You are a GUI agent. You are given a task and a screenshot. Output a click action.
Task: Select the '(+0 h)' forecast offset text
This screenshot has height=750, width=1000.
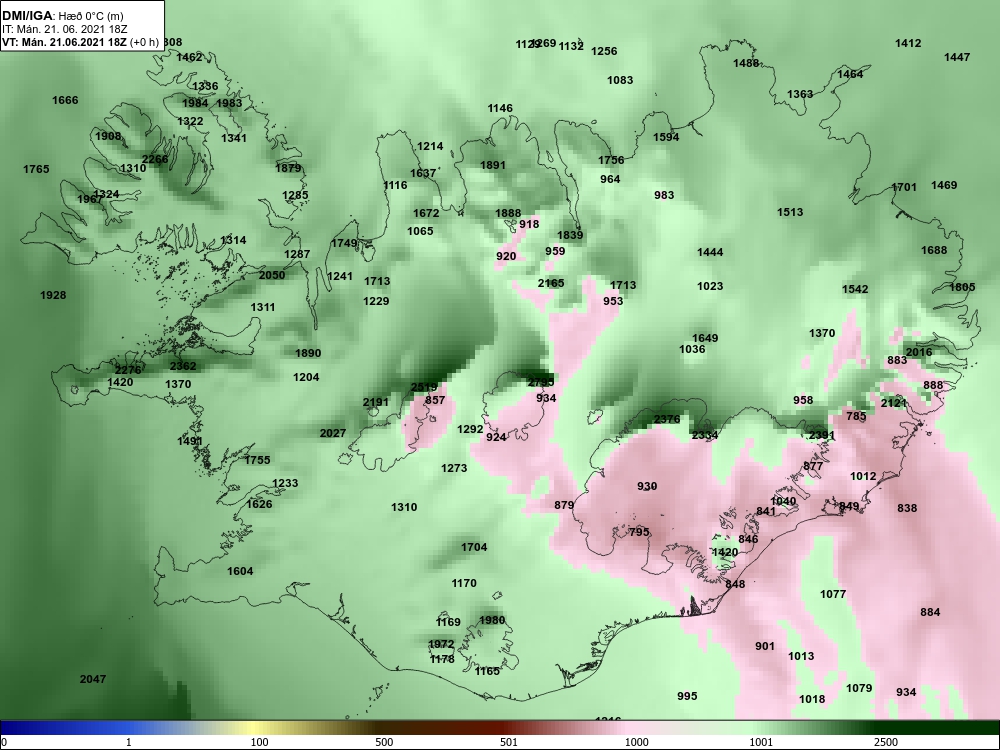pyautogui.click(x=144, y=43)
